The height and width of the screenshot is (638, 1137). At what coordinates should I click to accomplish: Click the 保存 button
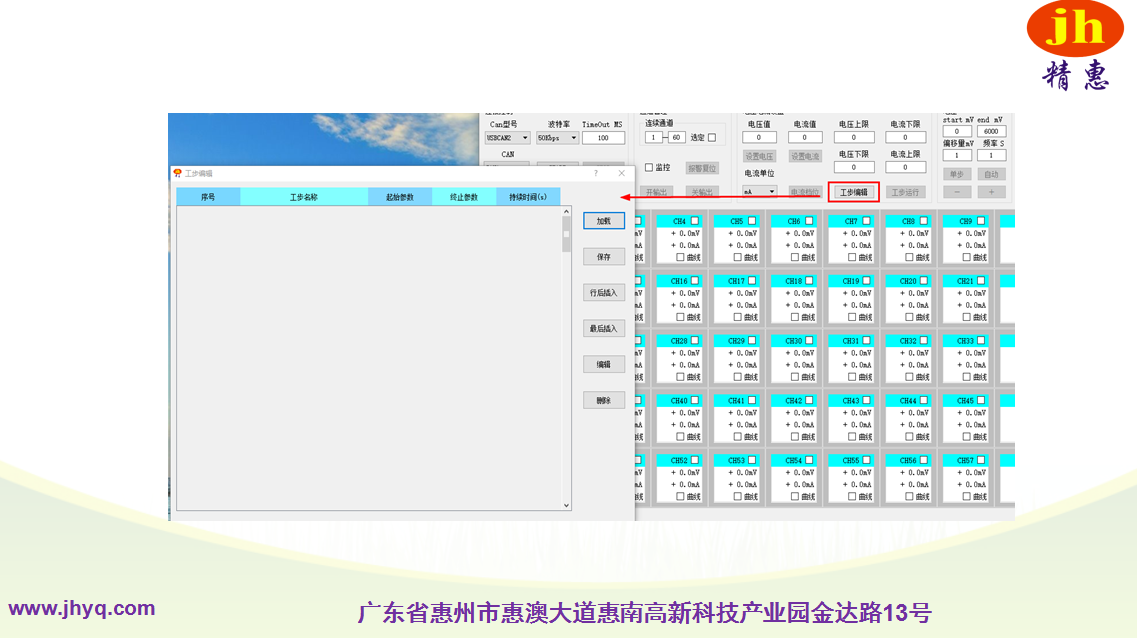604,257
